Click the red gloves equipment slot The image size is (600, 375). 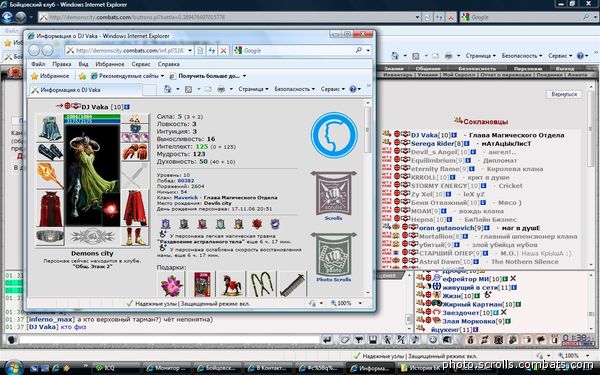[135, 152]
